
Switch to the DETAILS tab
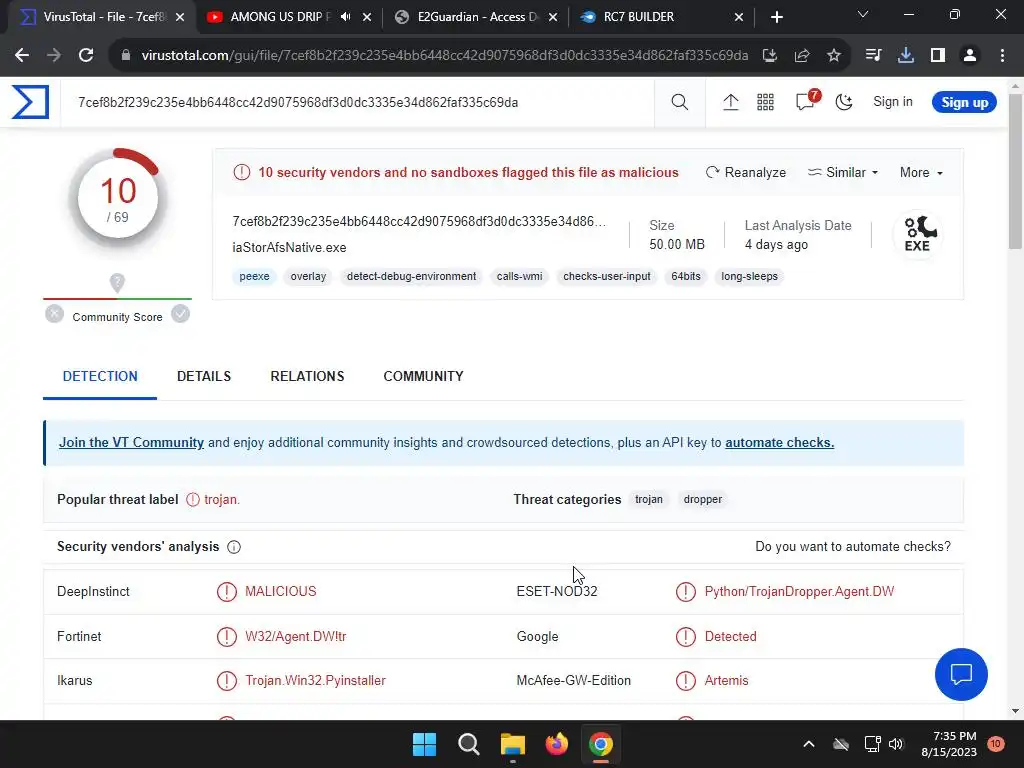(204, 376)
